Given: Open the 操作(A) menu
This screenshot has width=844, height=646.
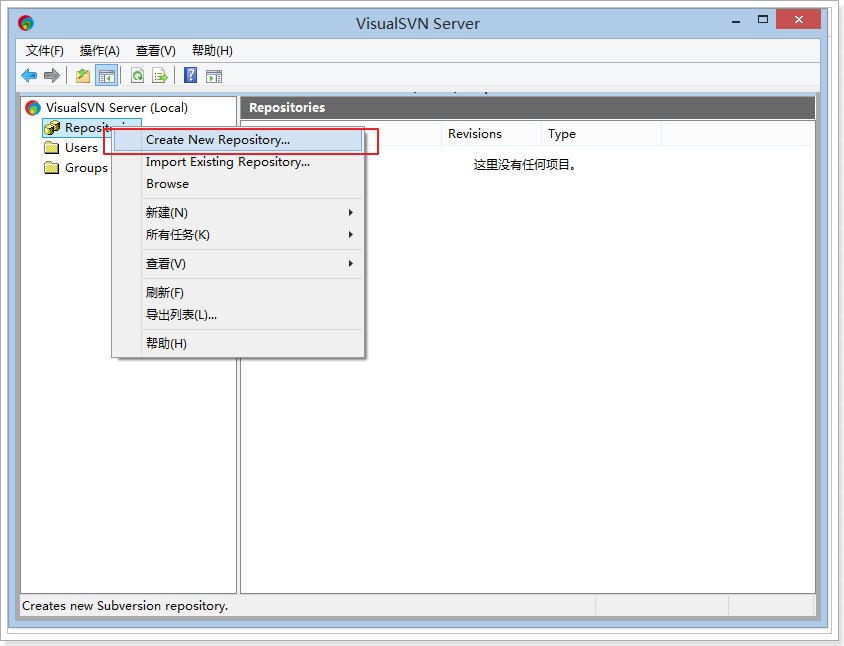Looking at the screenshot, I should tap(100, 51).
